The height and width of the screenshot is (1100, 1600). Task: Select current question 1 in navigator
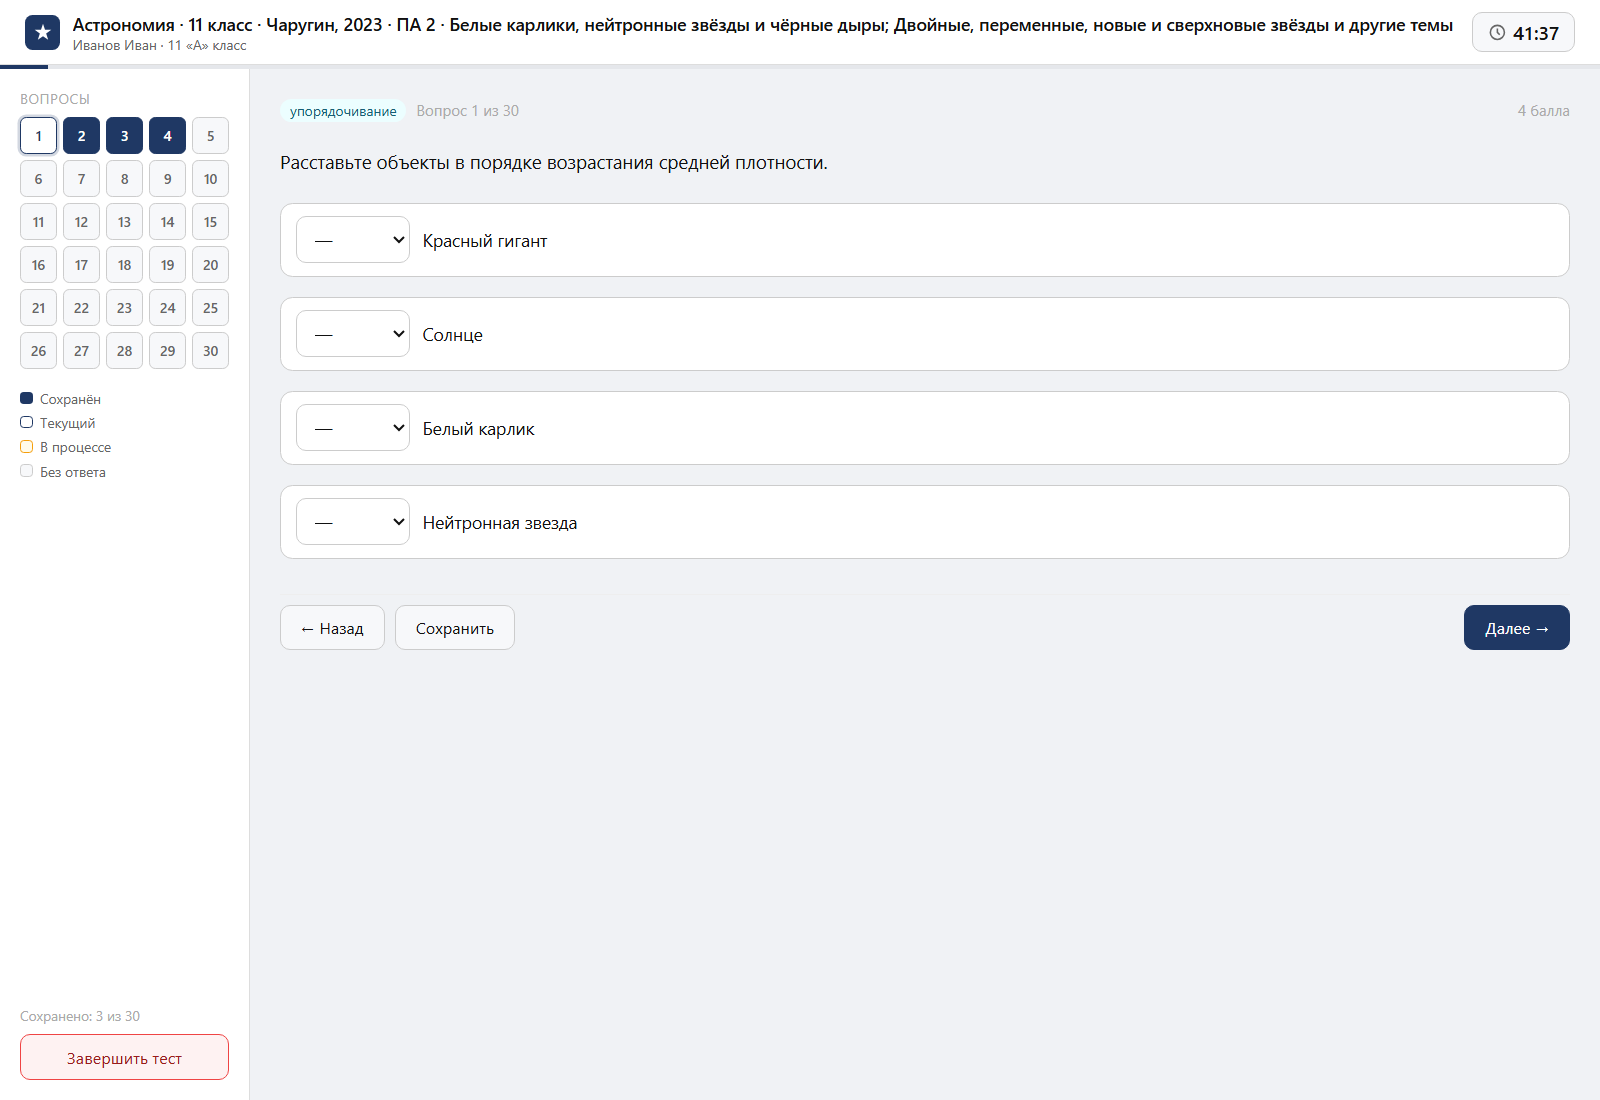point(38,136)
